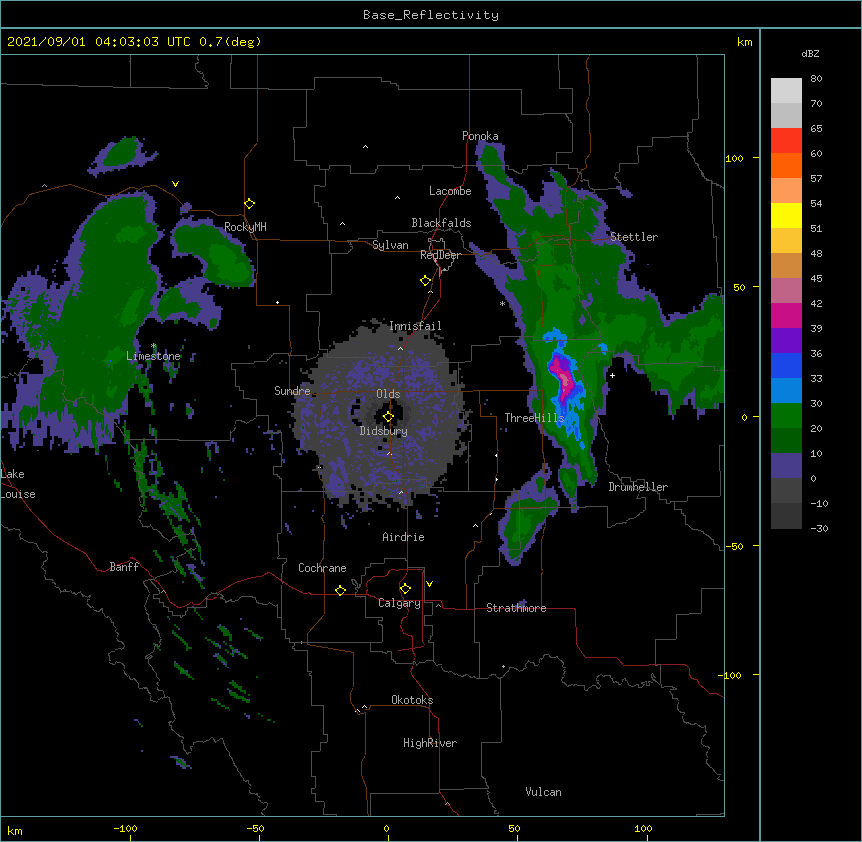Pick the light blue 33 dBZ legend swatch
862x842 pixels.
tap(786, 391)
